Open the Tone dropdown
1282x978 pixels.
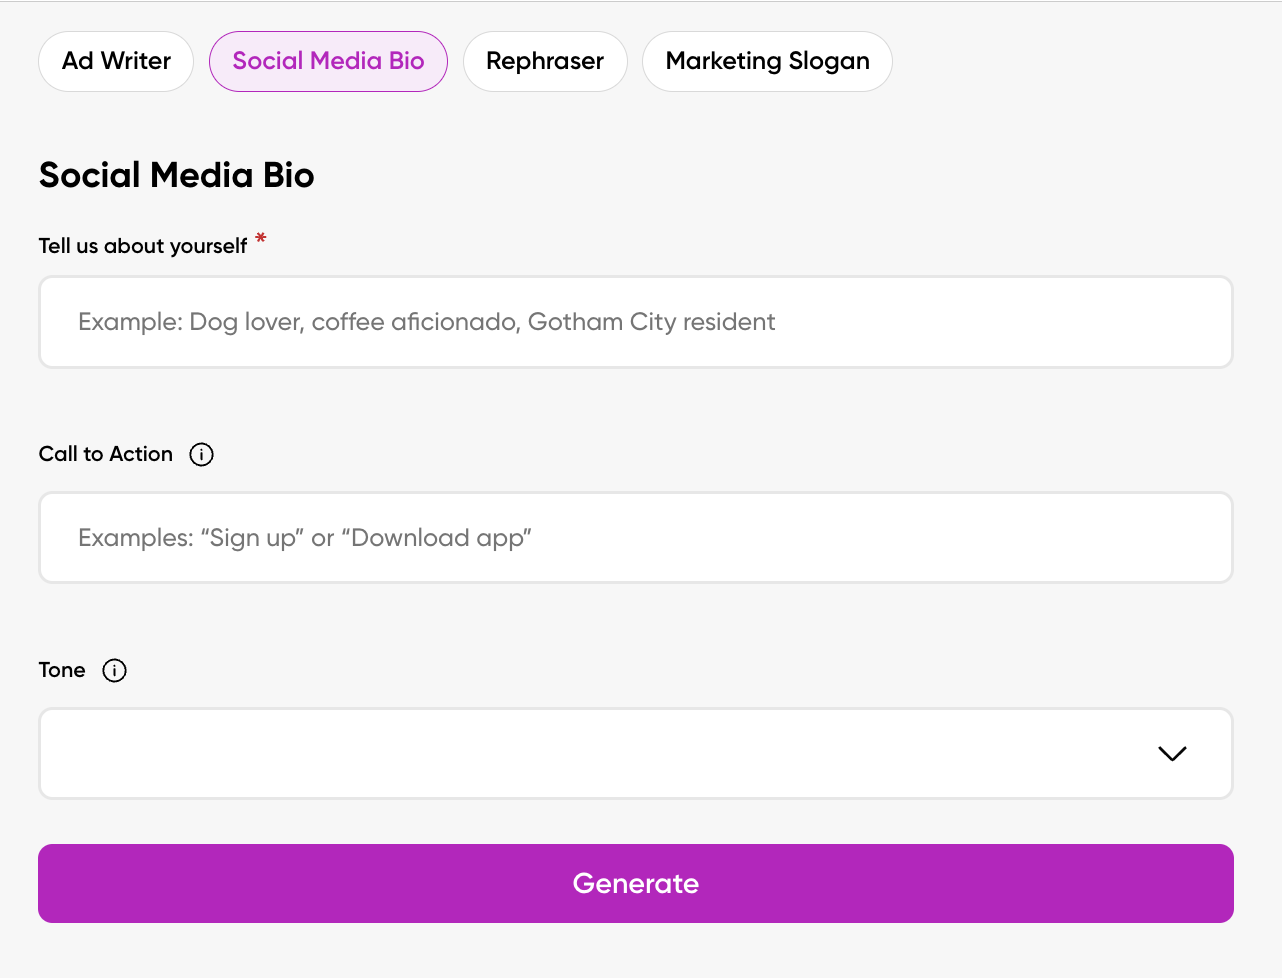click(x=636, y=754)
